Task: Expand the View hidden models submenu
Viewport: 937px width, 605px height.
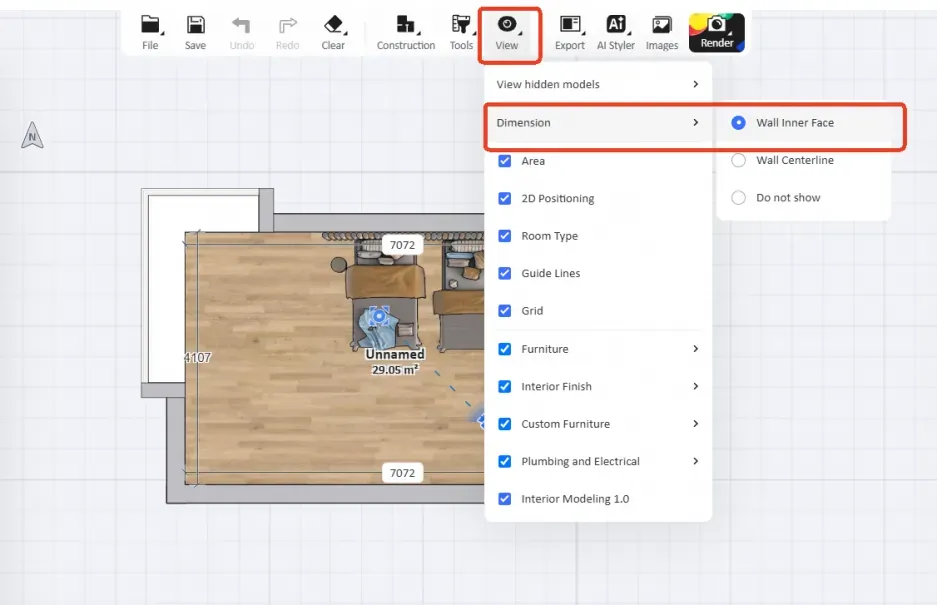Action: 695,85
